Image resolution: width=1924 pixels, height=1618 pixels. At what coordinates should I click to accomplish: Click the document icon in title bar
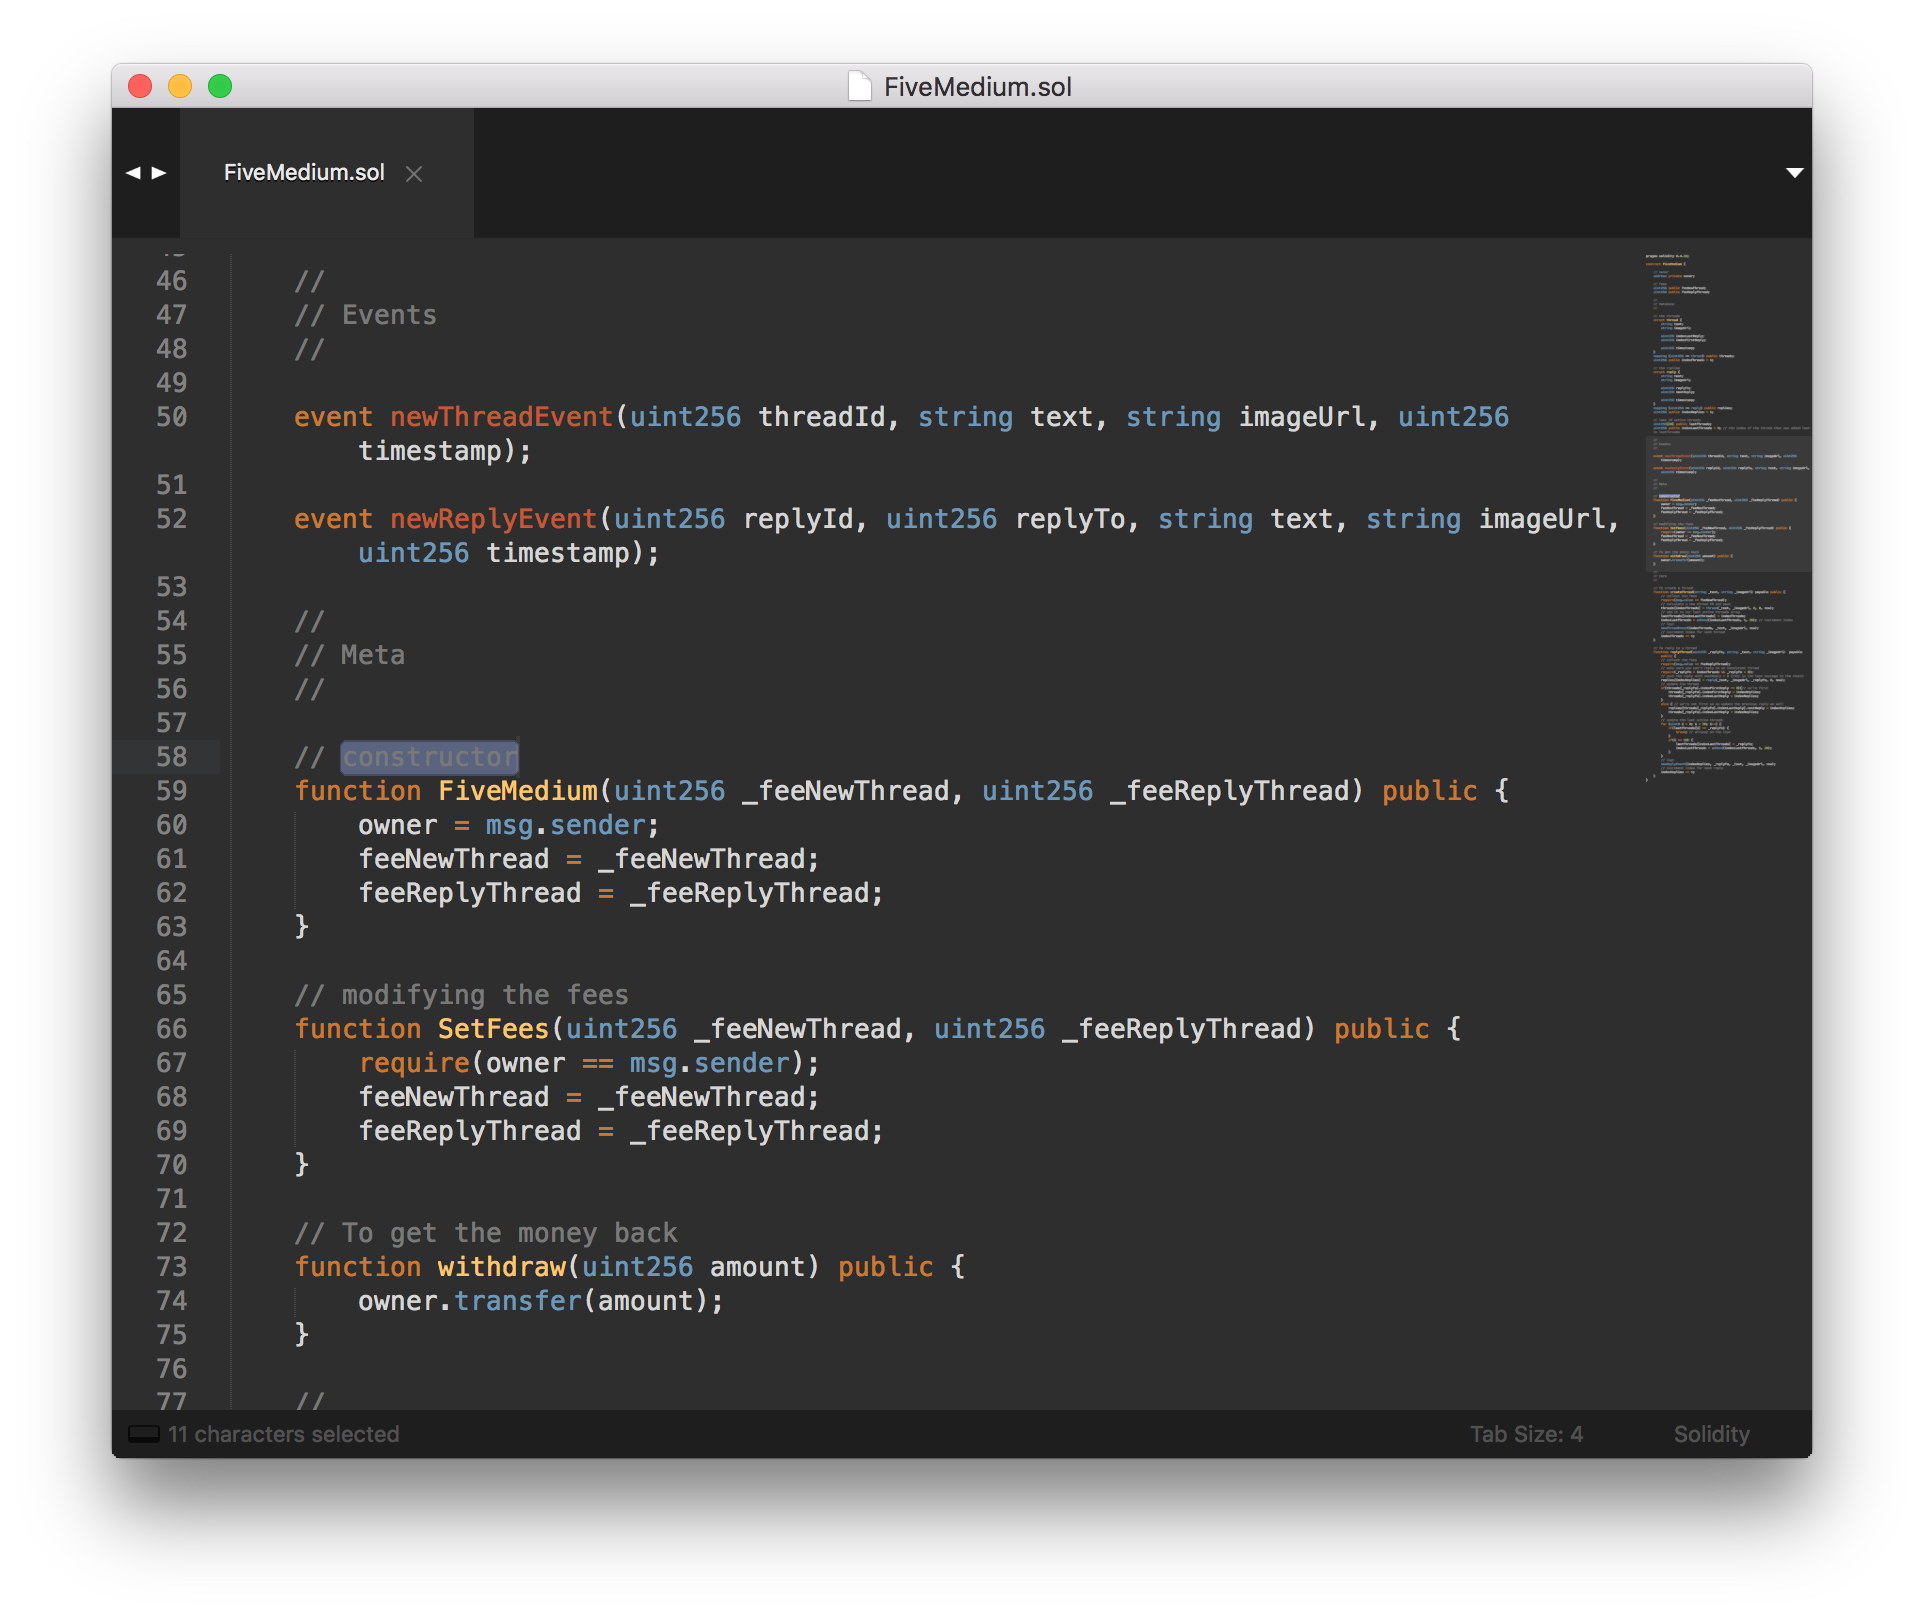(x=859, y=87)
